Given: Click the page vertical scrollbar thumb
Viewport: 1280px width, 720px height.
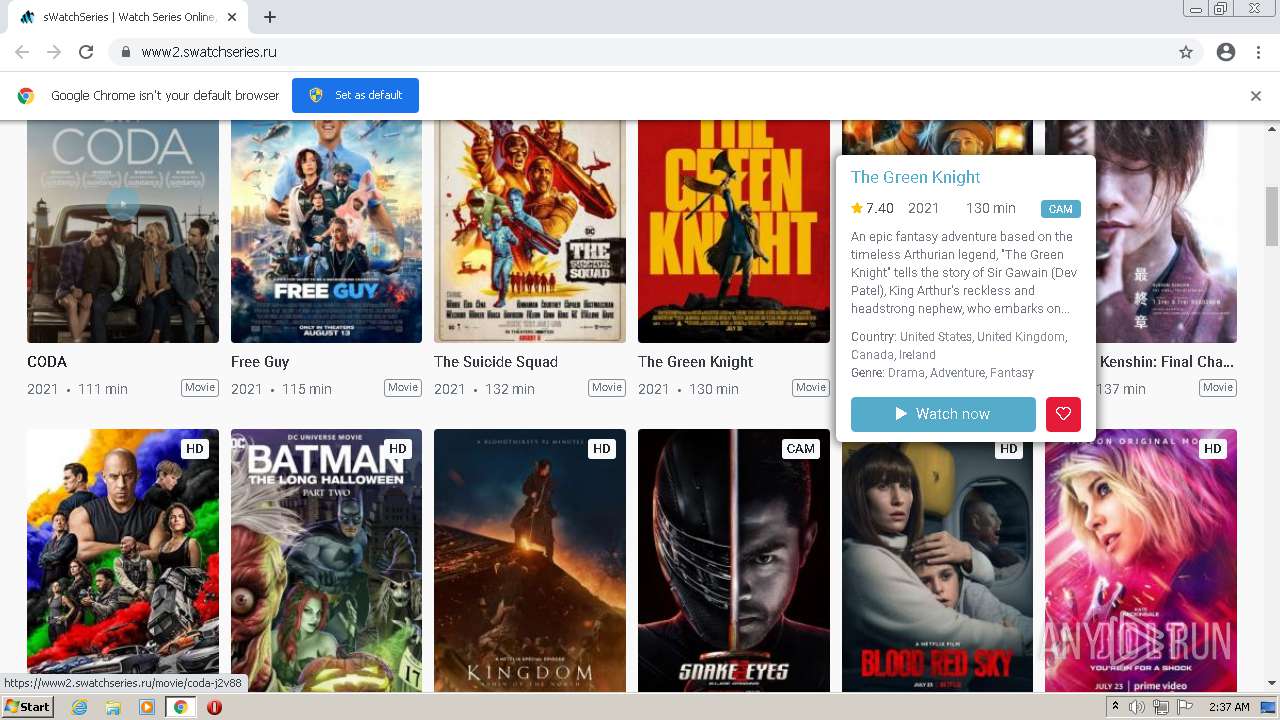Looking at the screenshot, I should pyautogui.click(x=1272, y=216).
